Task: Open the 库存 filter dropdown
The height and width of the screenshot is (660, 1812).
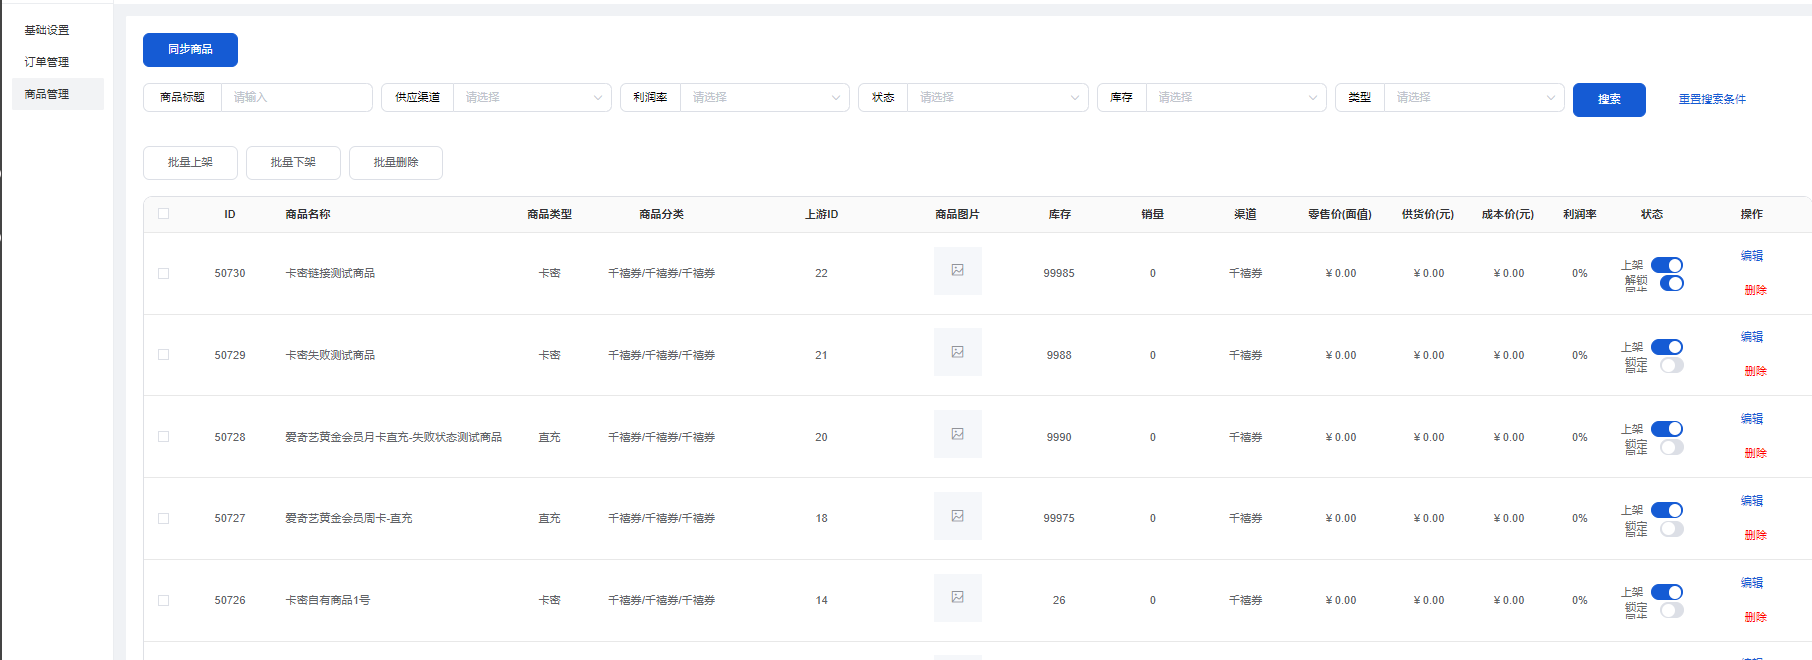Action: [1236, 98]
